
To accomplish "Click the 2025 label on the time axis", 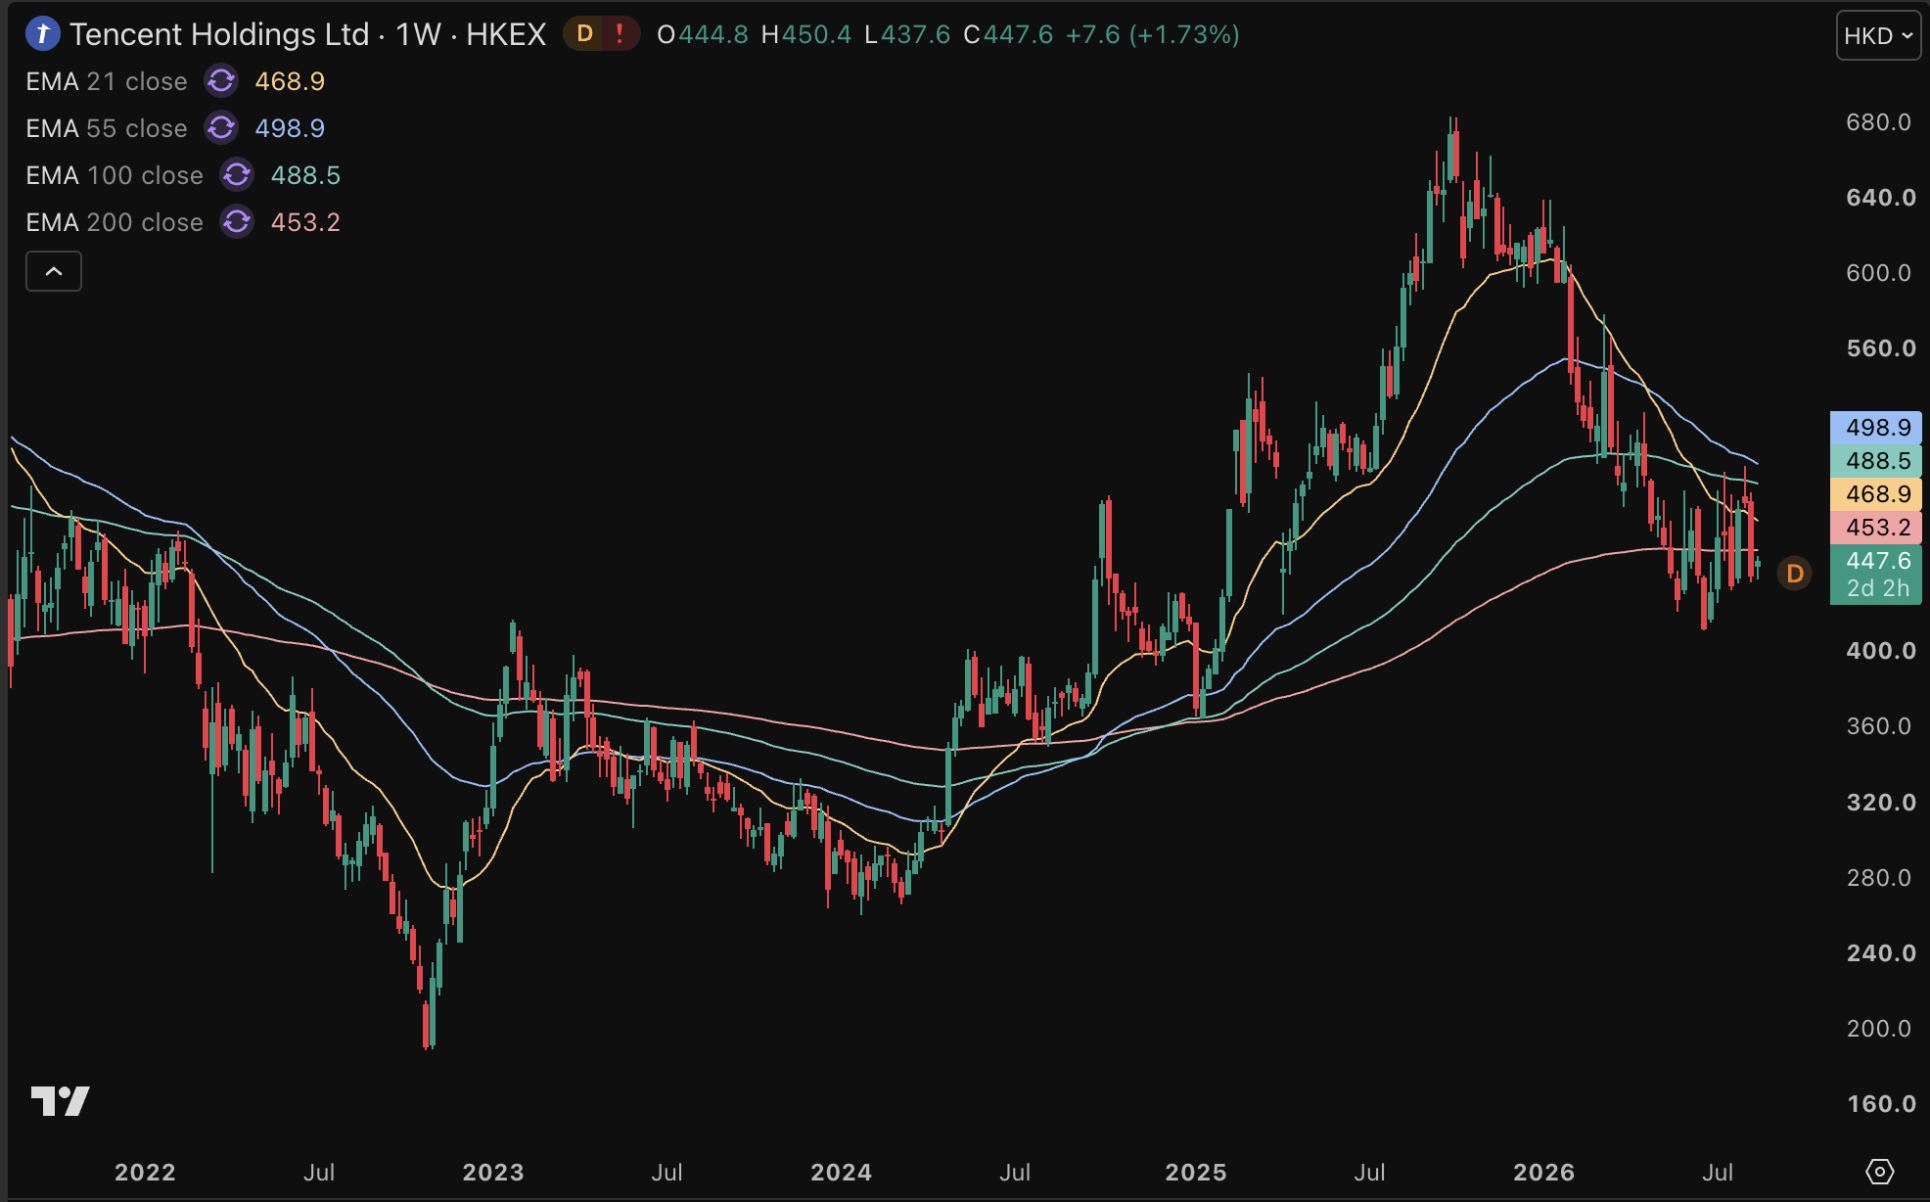I will tap(1196, 1172).
